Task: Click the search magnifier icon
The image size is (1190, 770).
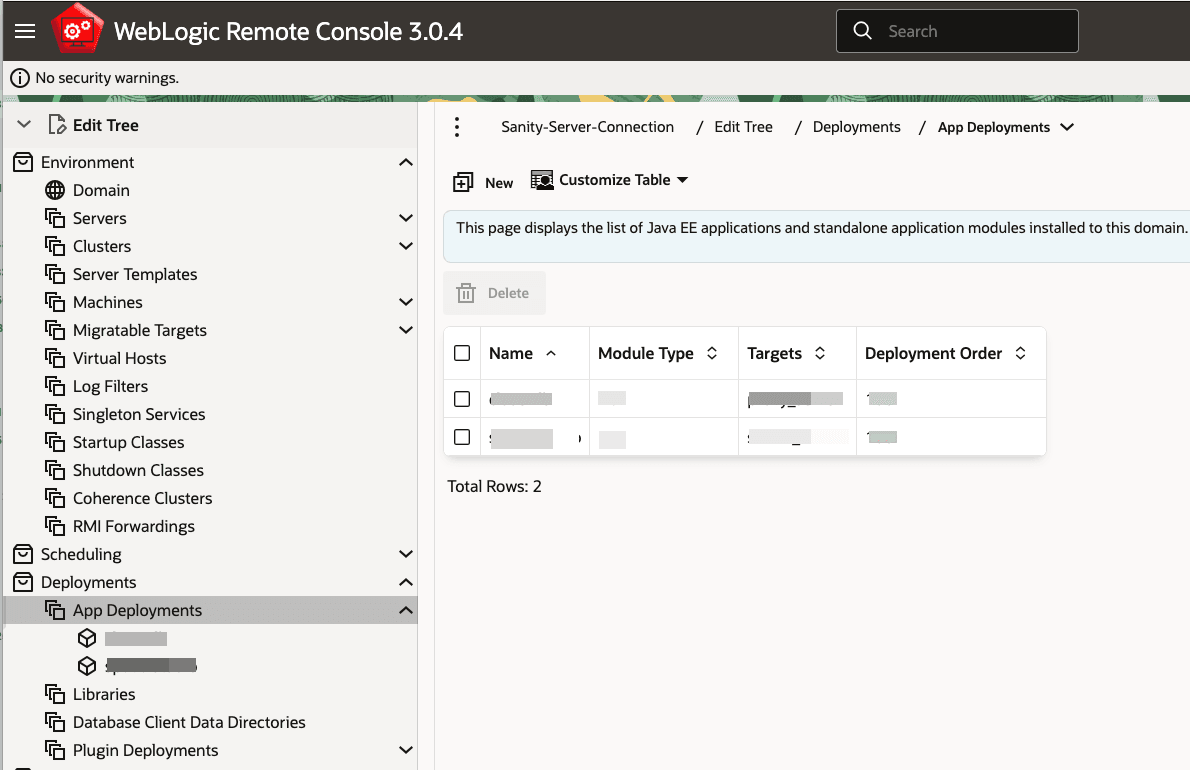Action: (x=862, y=31)
